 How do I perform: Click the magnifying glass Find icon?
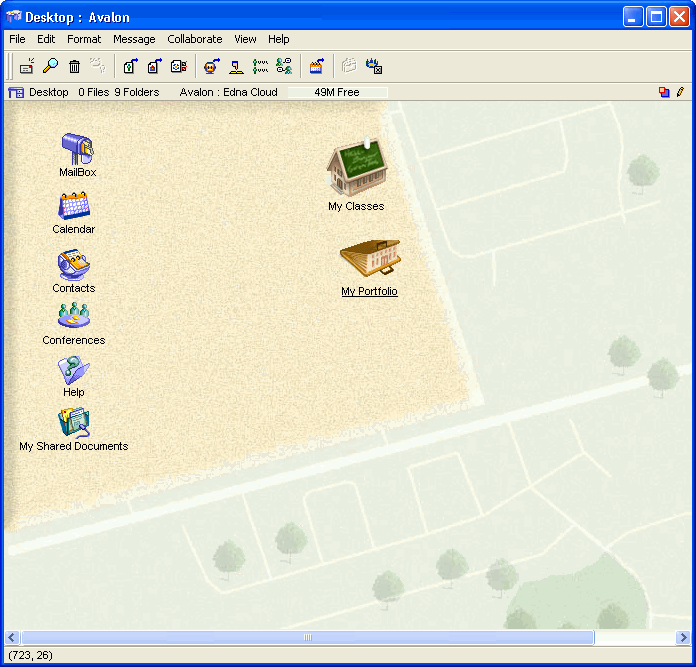50,66
